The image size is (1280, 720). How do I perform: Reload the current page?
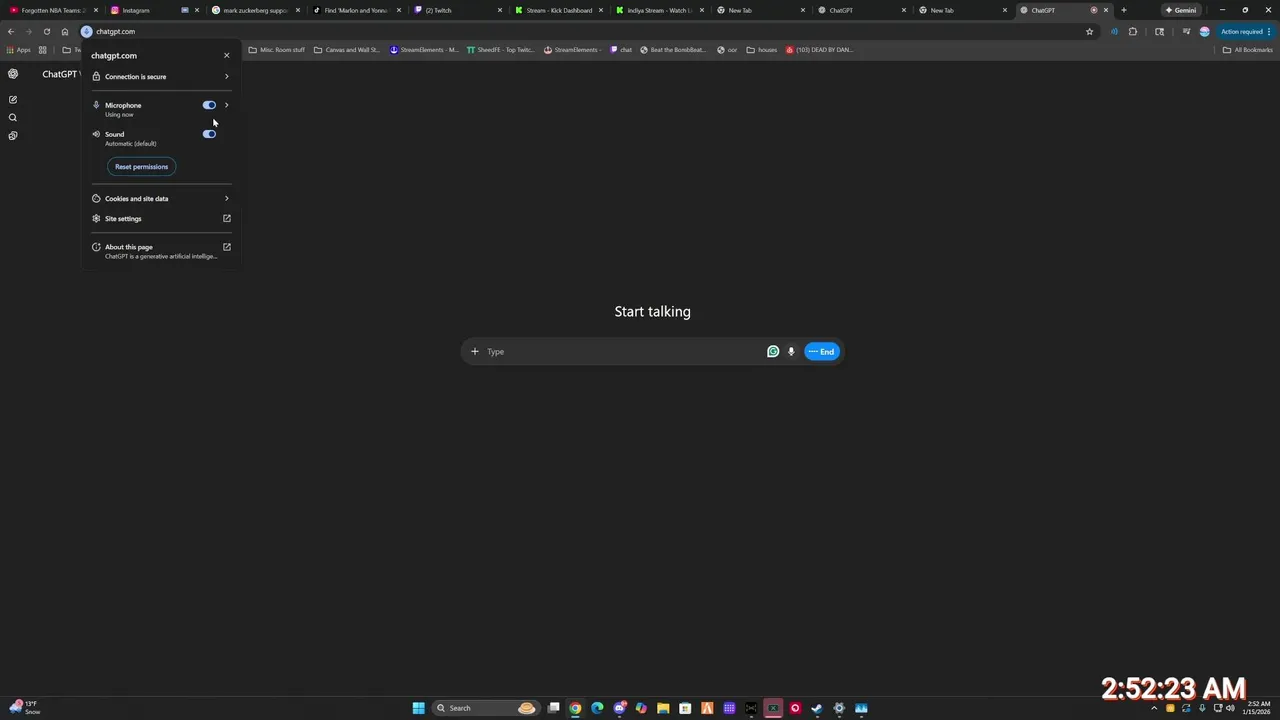point(46,31)
